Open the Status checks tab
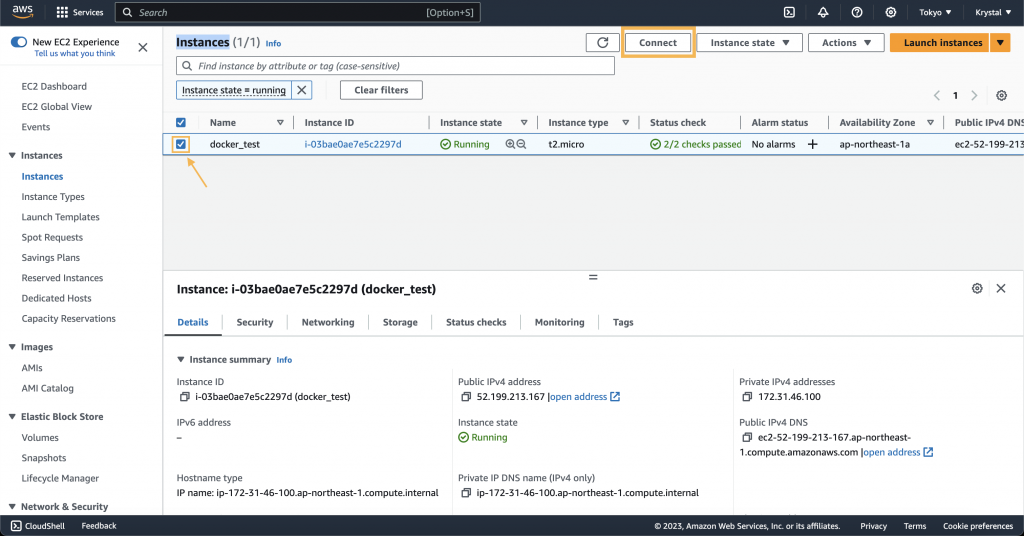 (476, 323)
